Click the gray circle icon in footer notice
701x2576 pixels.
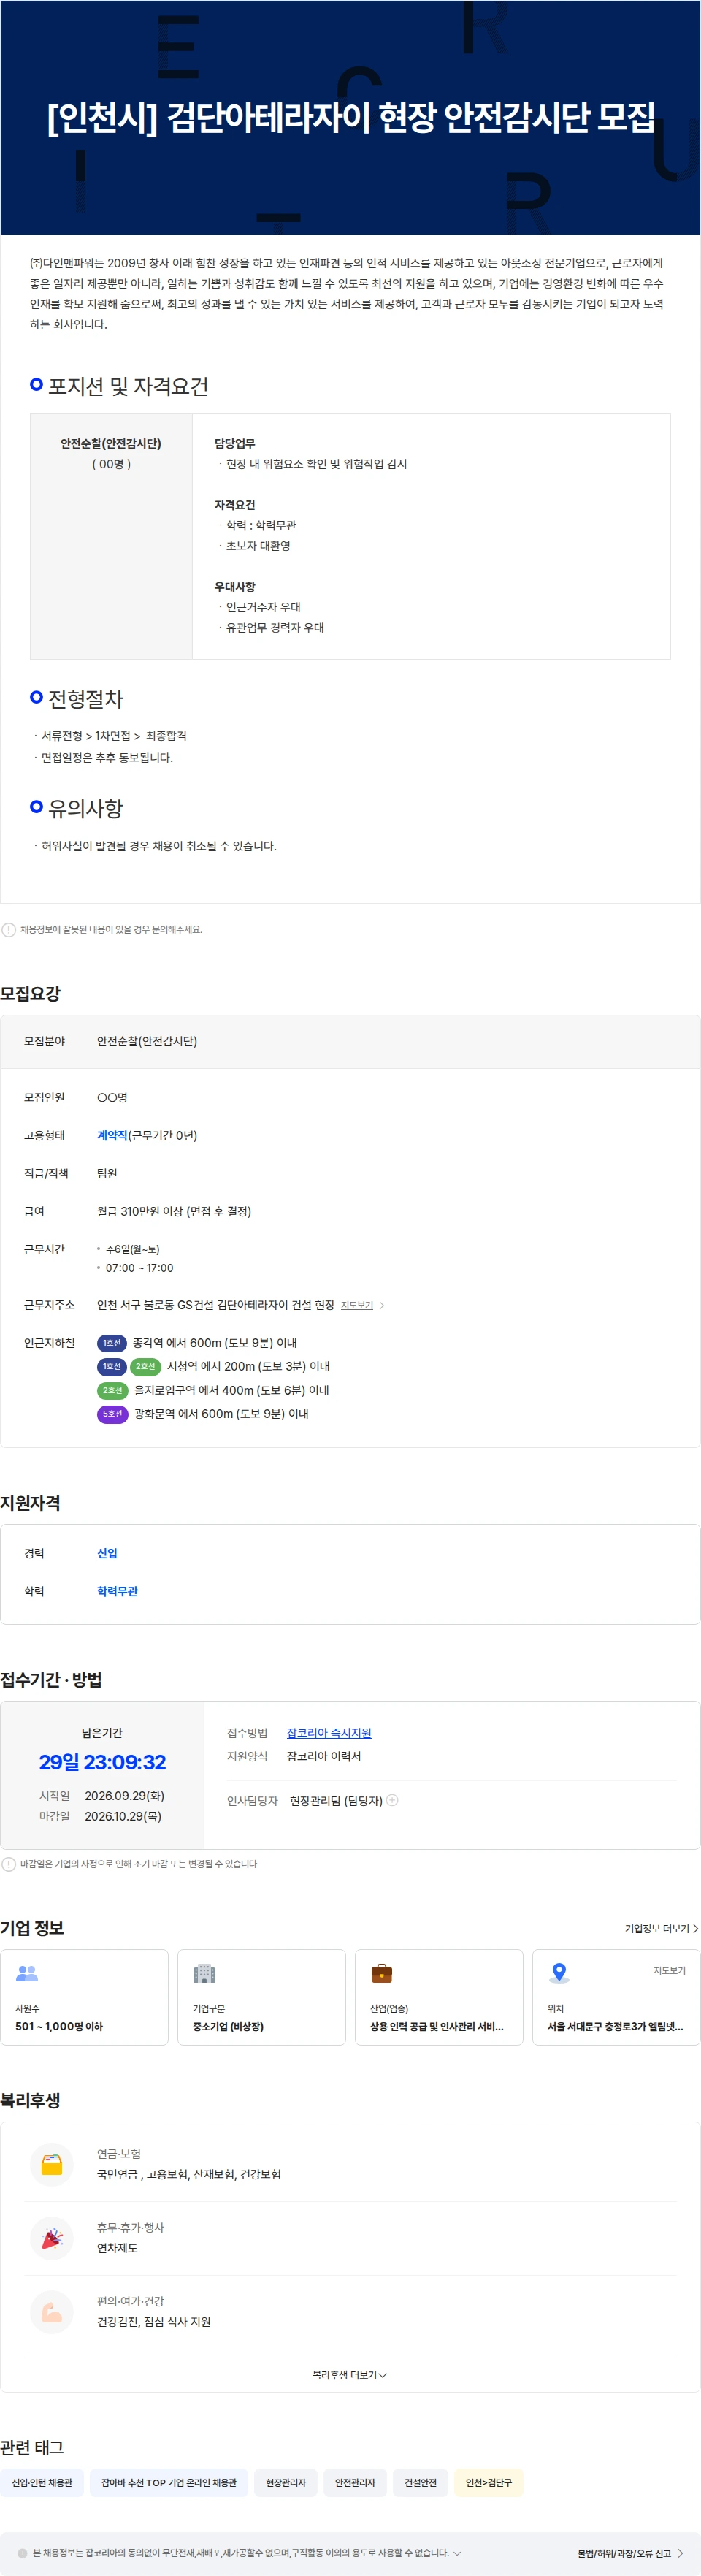coord(23,2553)
